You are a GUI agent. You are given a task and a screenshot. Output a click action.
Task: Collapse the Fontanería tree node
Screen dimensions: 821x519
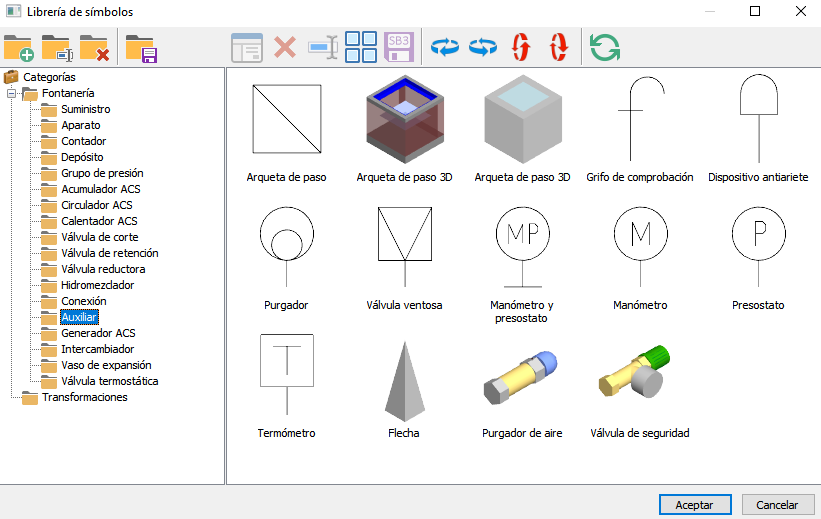[x=11, y=94]
